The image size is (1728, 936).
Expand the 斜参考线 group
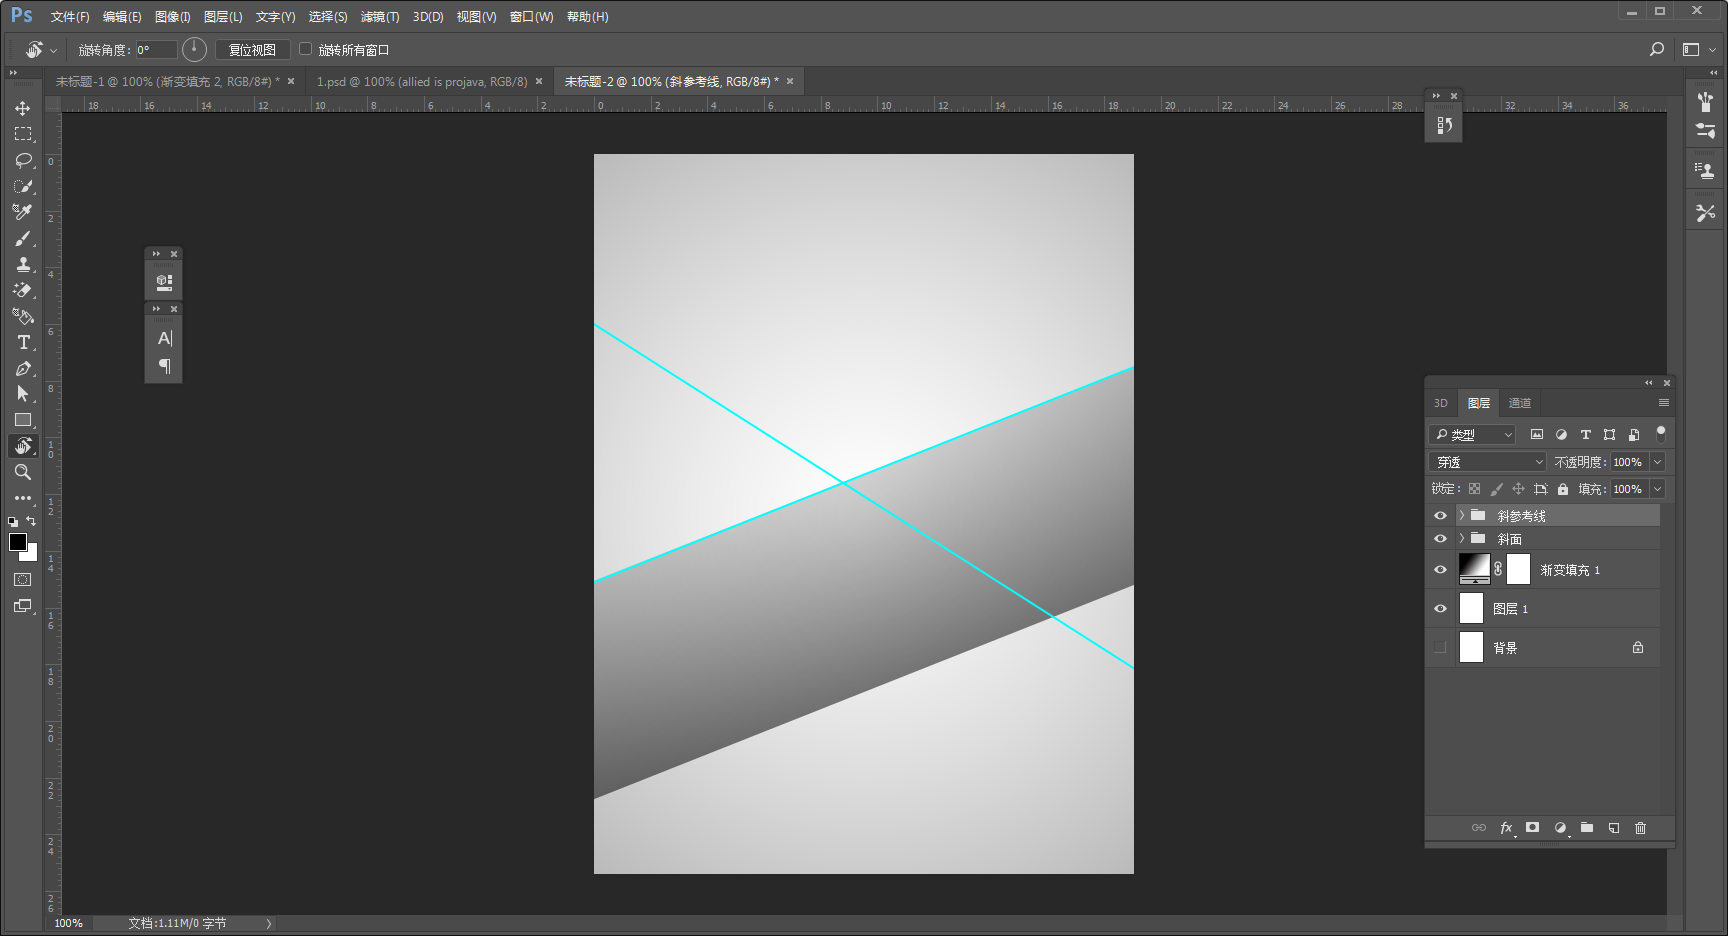[x=1461, y=516]
